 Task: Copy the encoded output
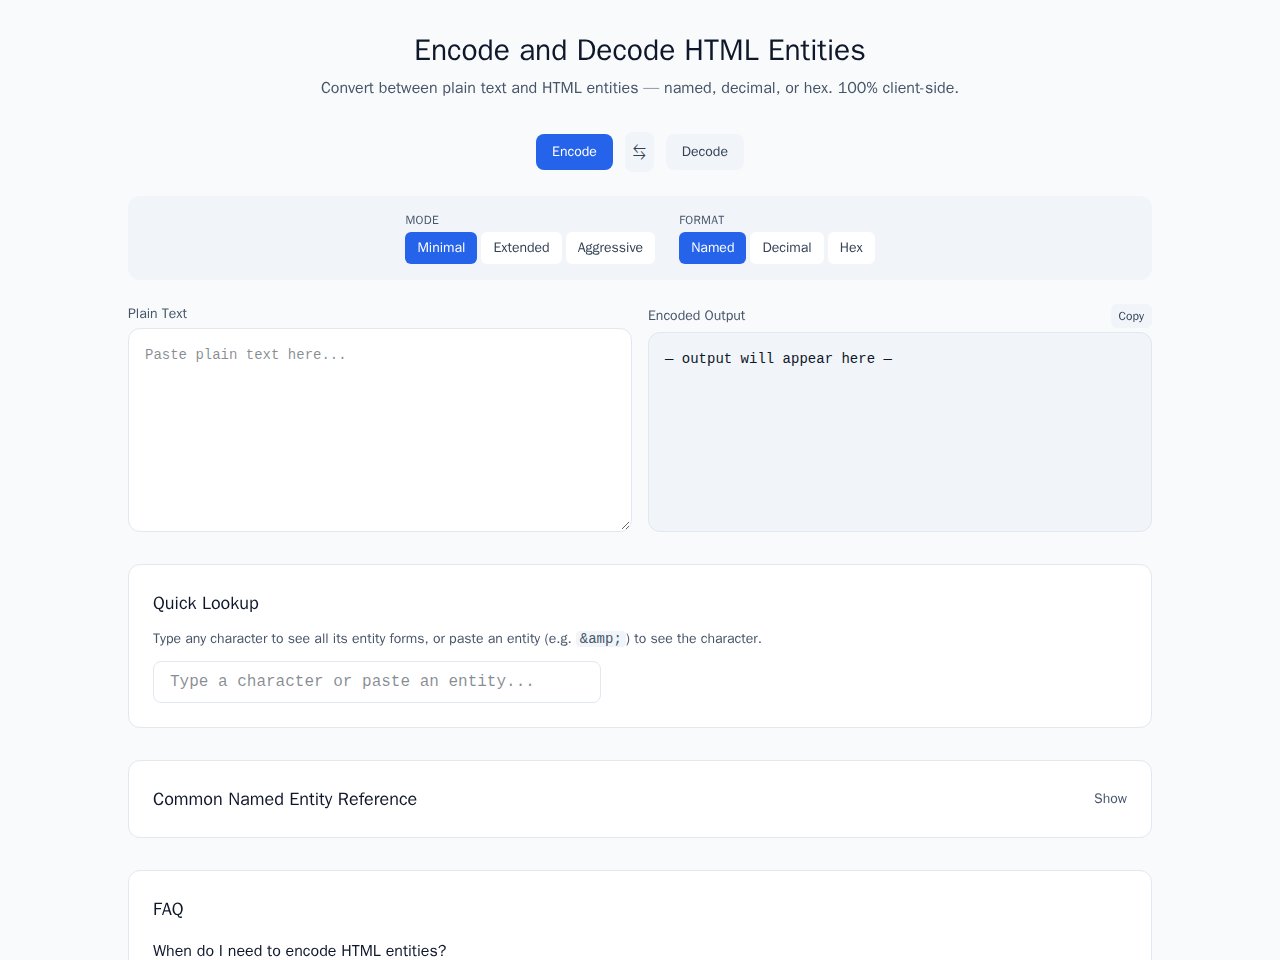(1131, 316)
